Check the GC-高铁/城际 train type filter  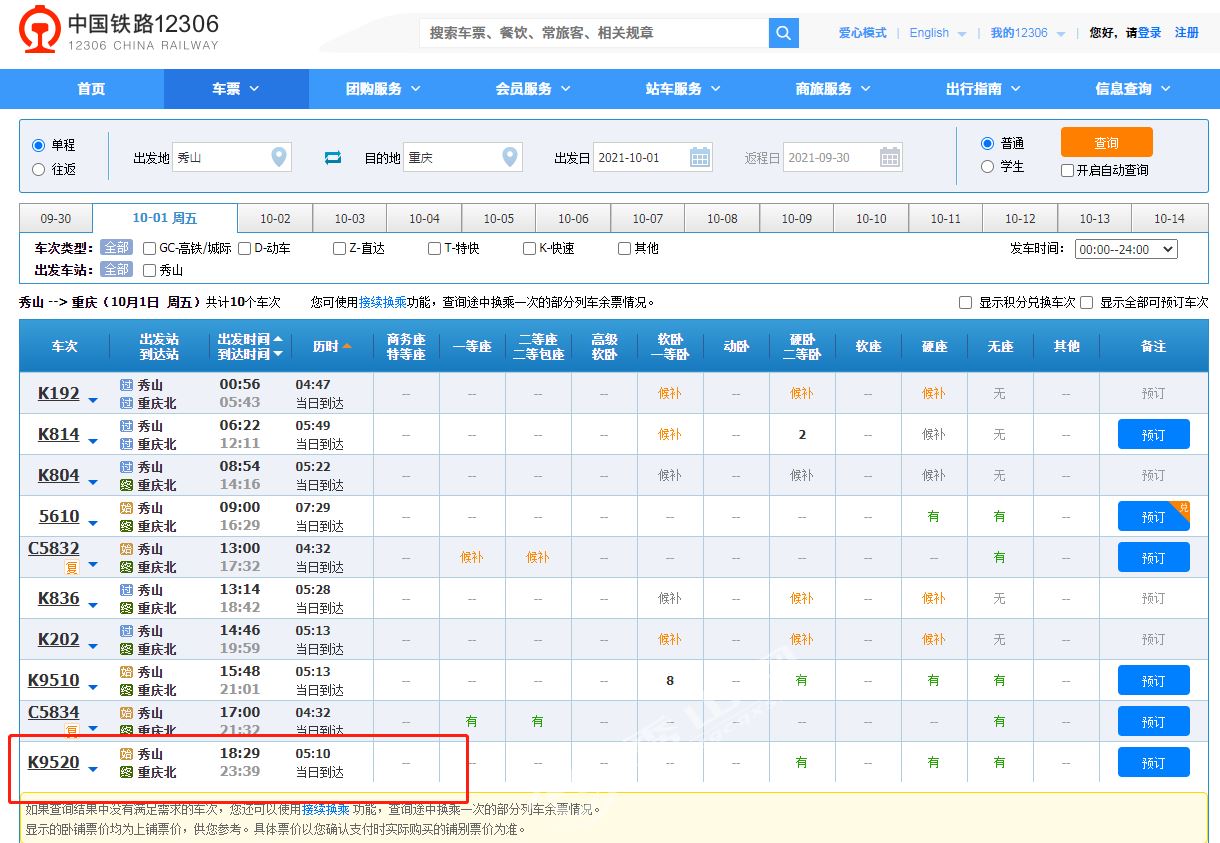(150, 248)
